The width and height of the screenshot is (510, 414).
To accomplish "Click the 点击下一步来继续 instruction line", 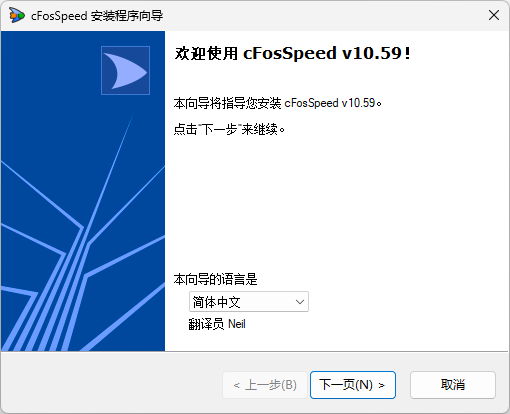I will (229, 129).
